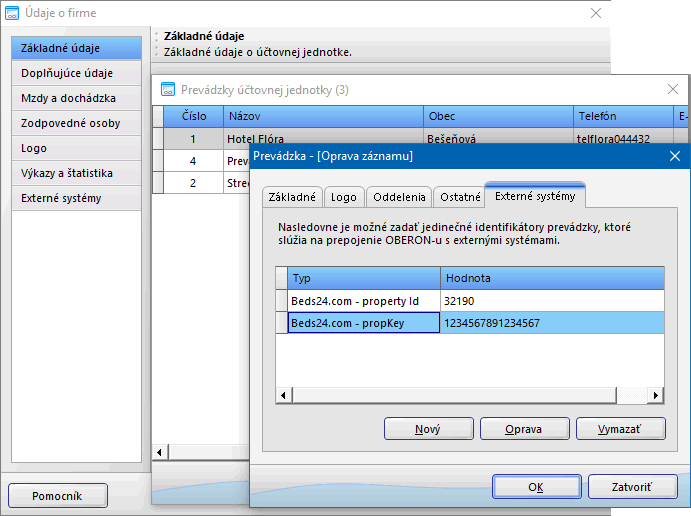Viewport: 691px width, 516px height.
Task: Switch to the Základné tab
Action: 292,197
